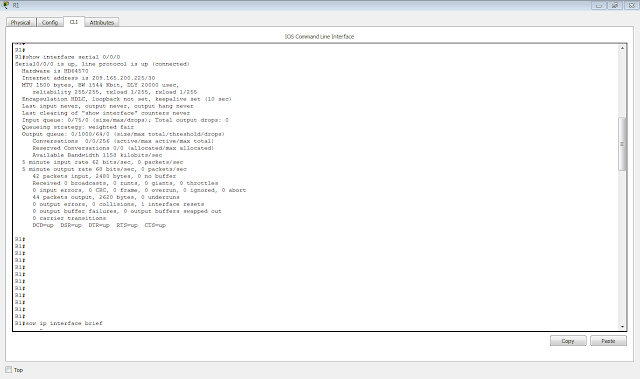
Task: Click the R1 window title icon
Action: (x=5, y=5)
